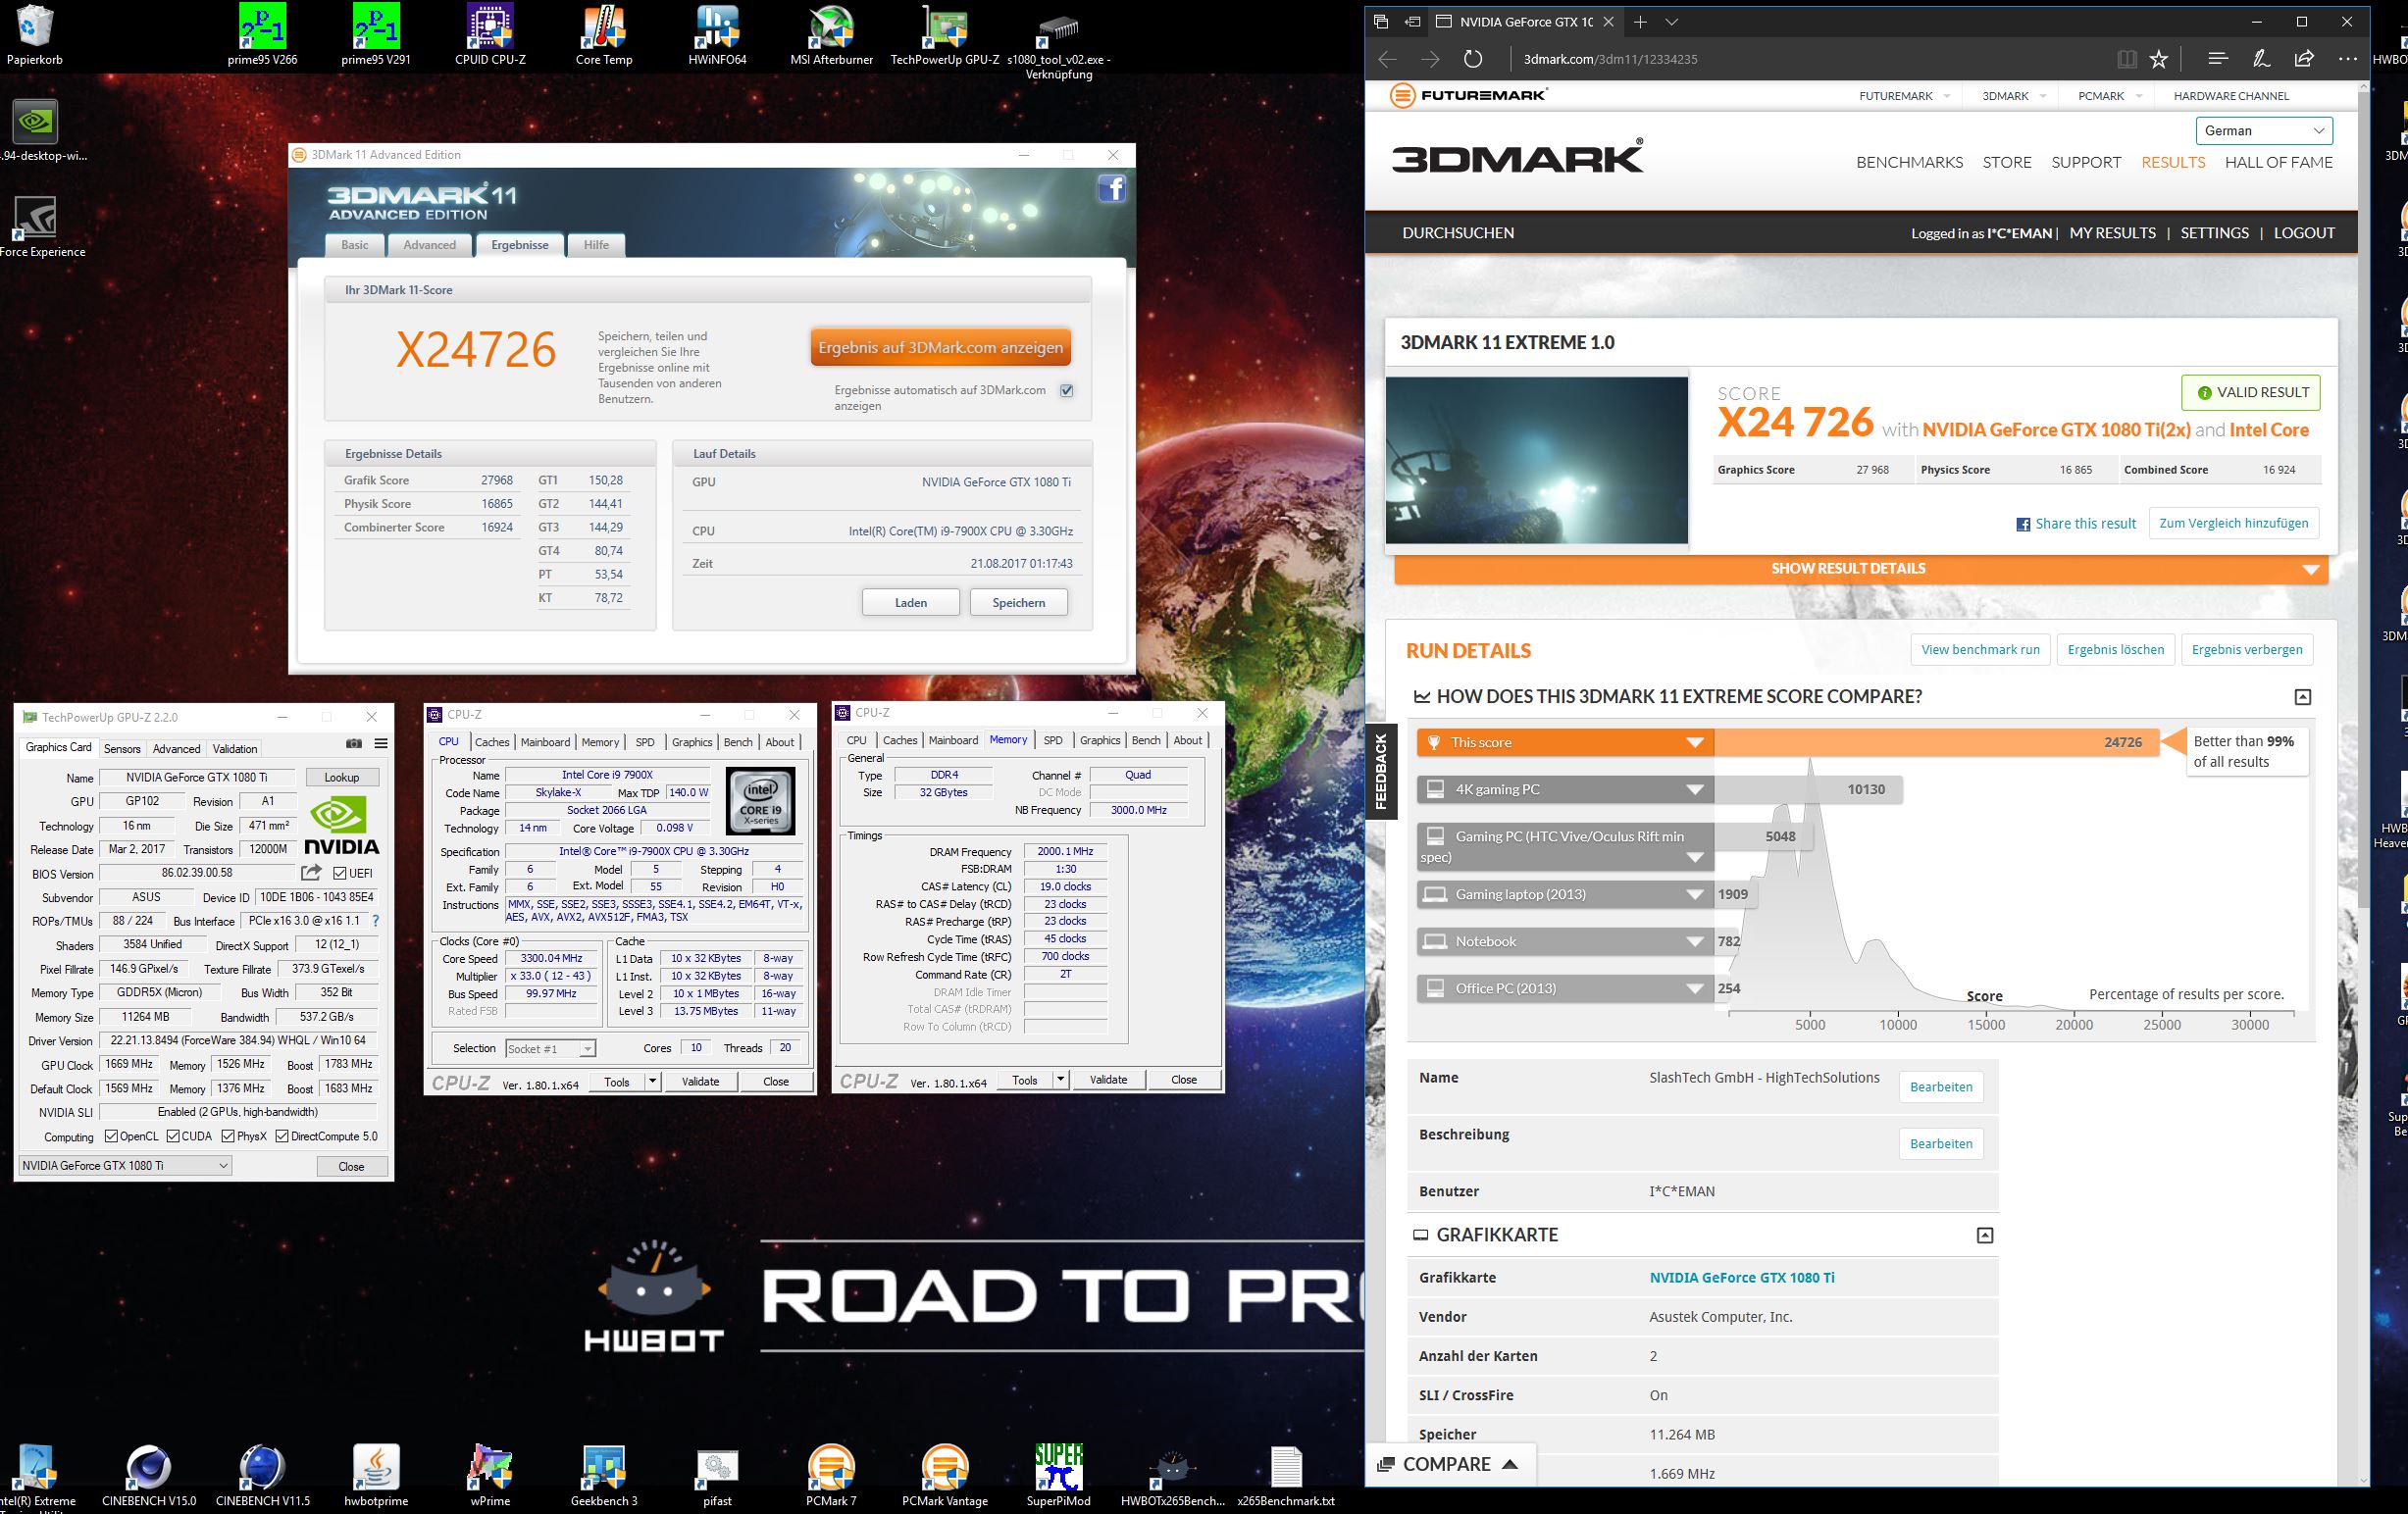
Task: Switch to Advanced tab in 3DMark 11
Action: [430, 245]
